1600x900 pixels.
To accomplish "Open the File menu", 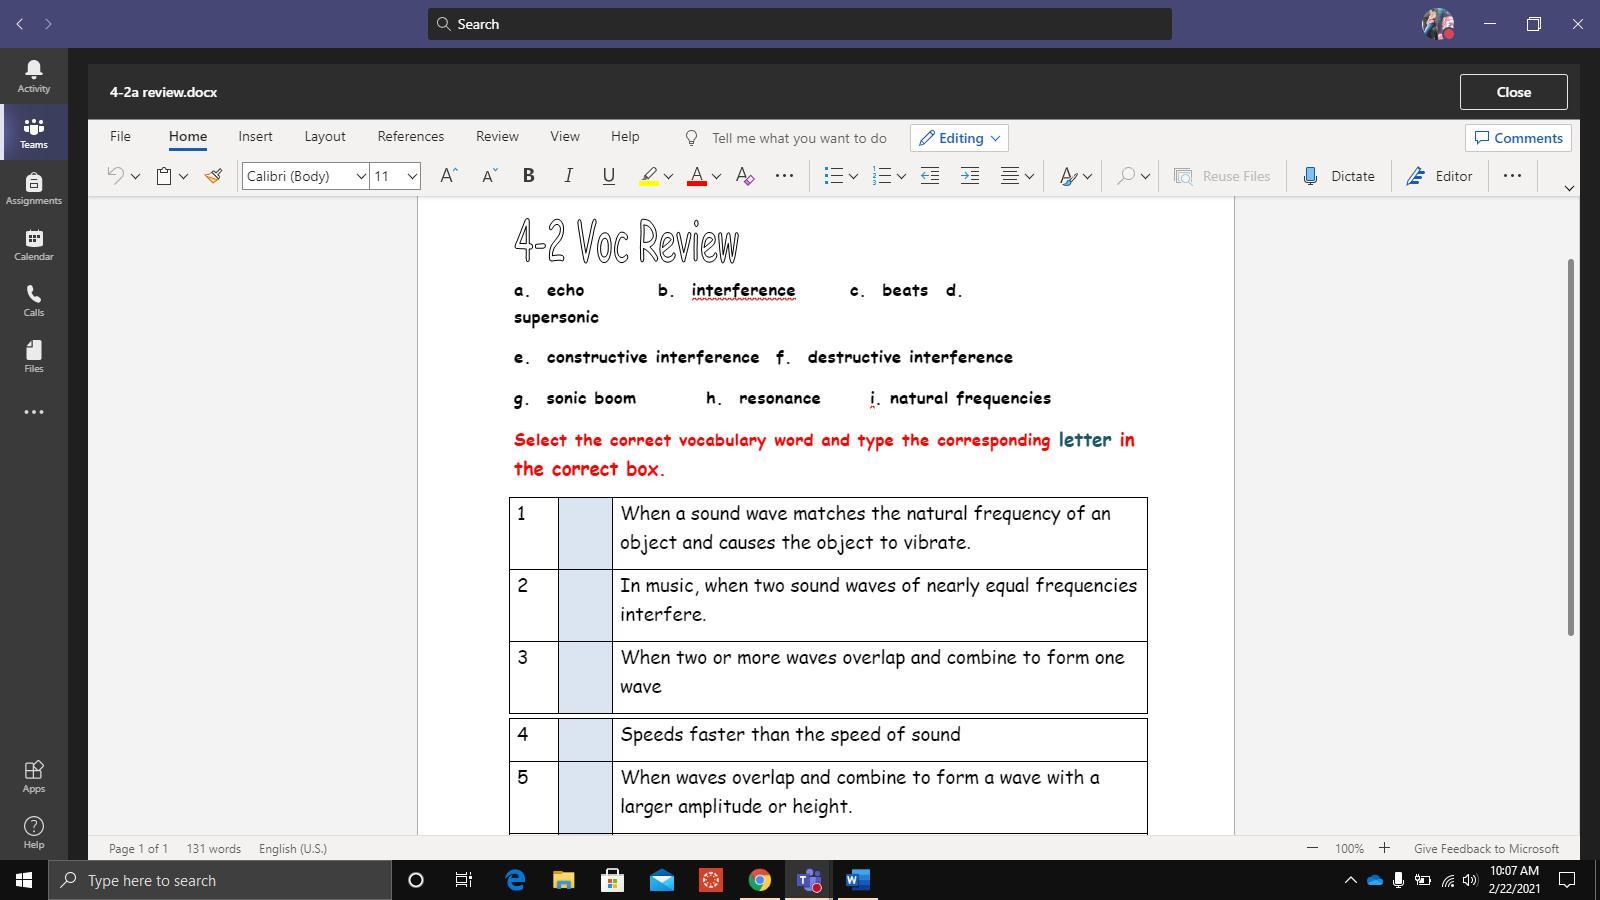I will [120, 136].
